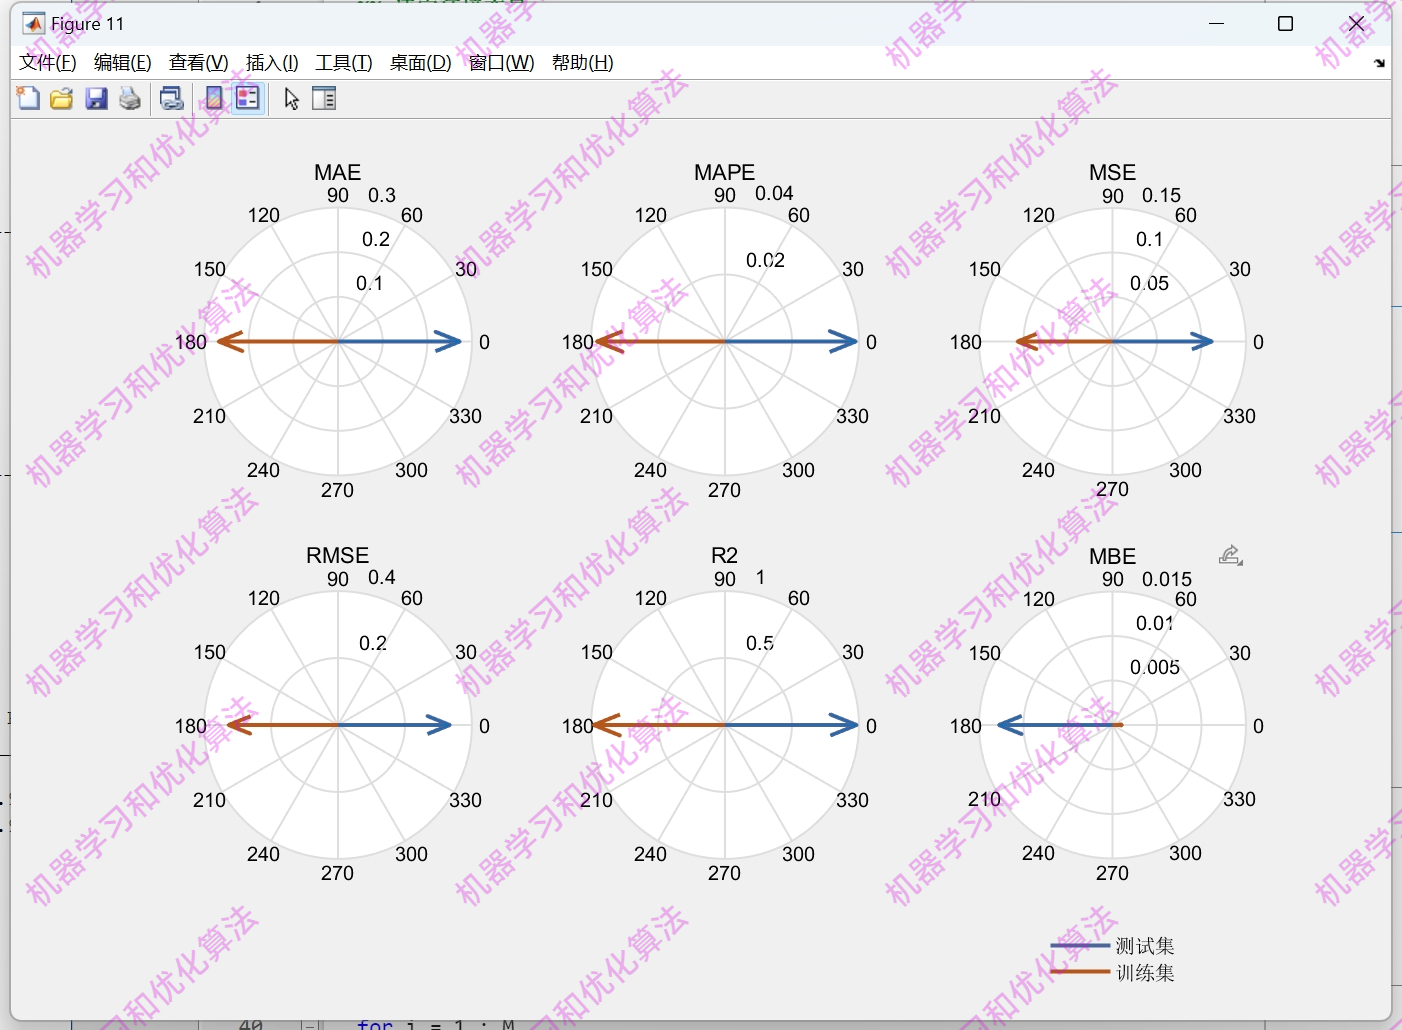Click the 训练集 legend entry

(1145, 973)
